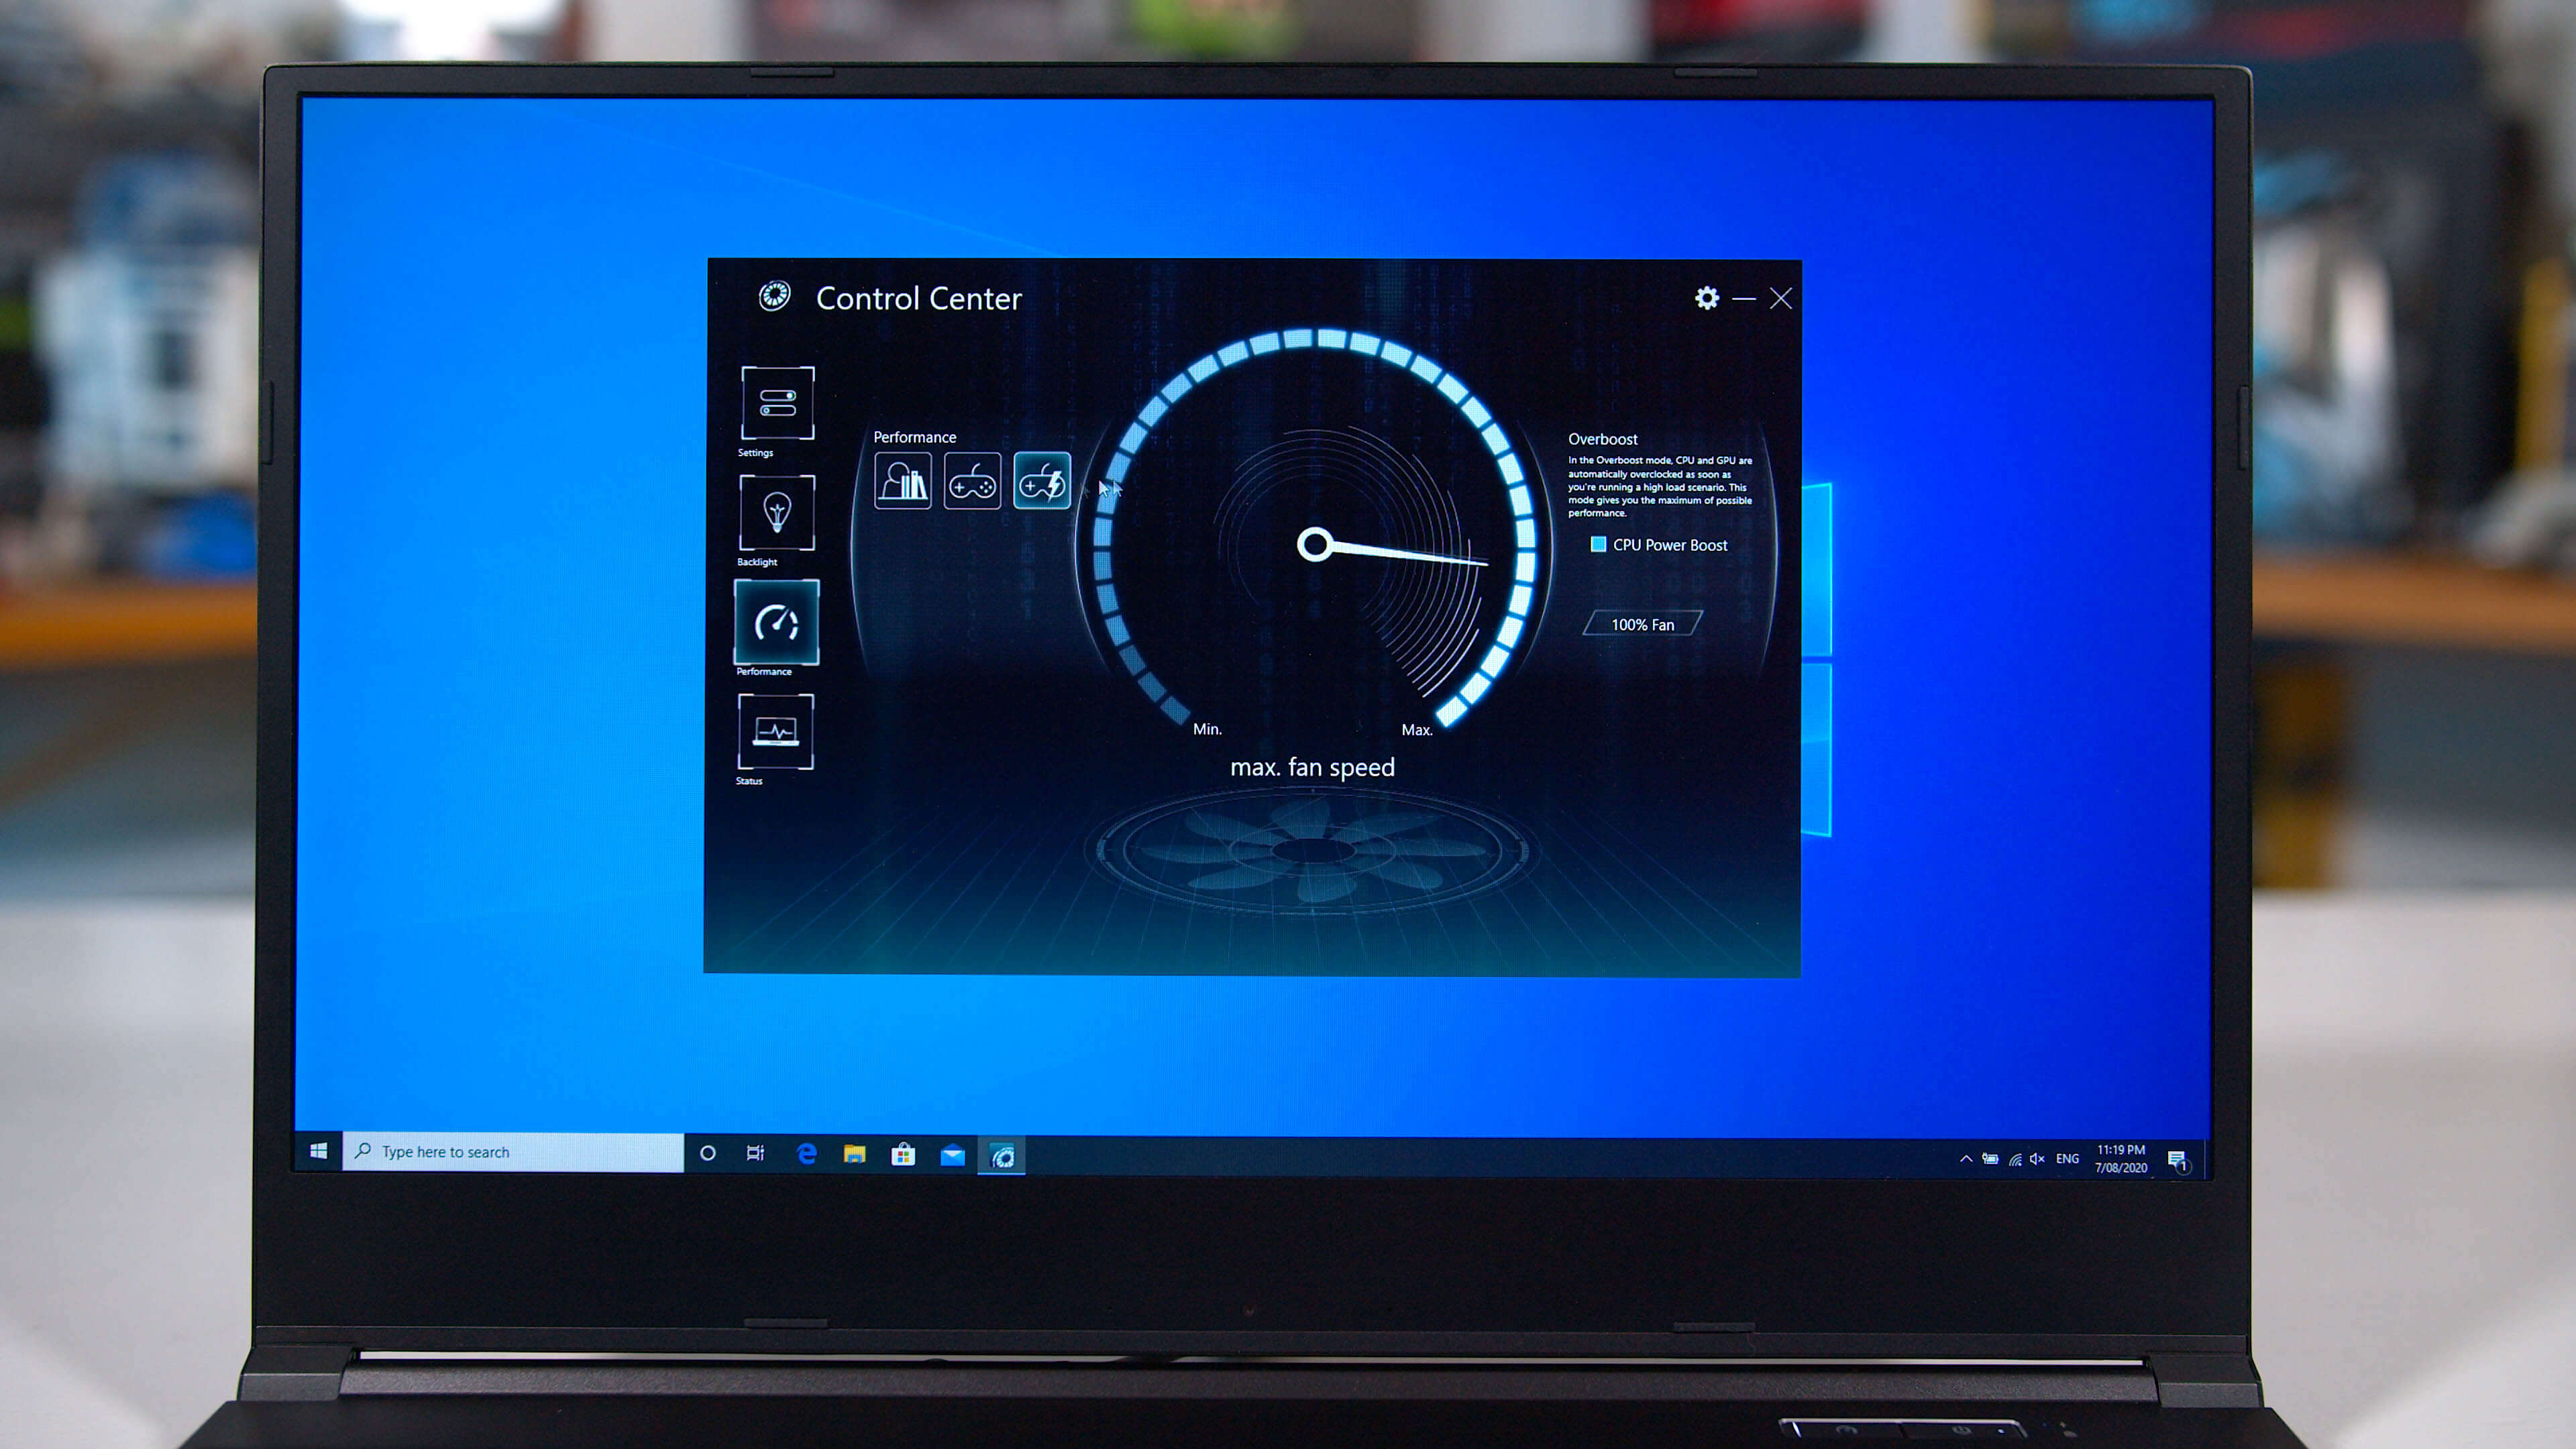
Task: Select the Office performance mode icon
Action: pyautogui.click(x=902, y=482)
